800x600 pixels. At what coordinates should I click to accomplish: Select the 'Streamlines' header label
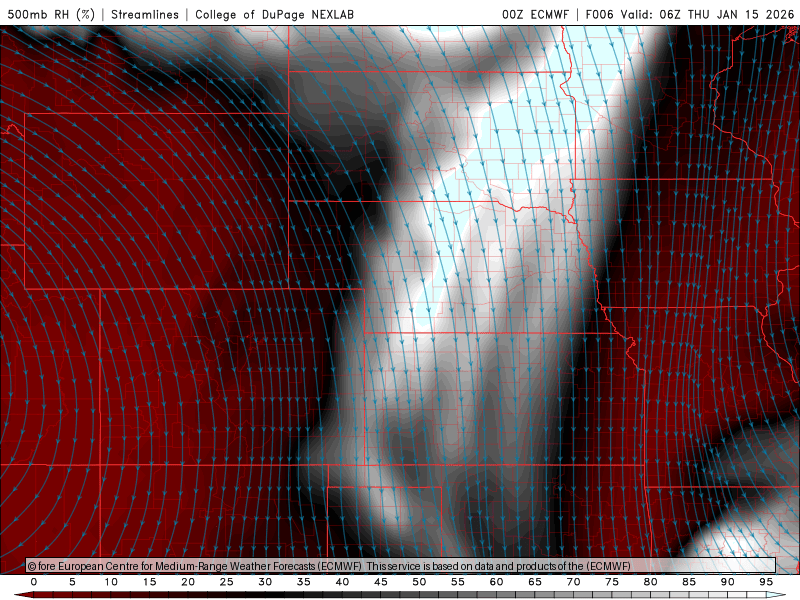(145, 14)
